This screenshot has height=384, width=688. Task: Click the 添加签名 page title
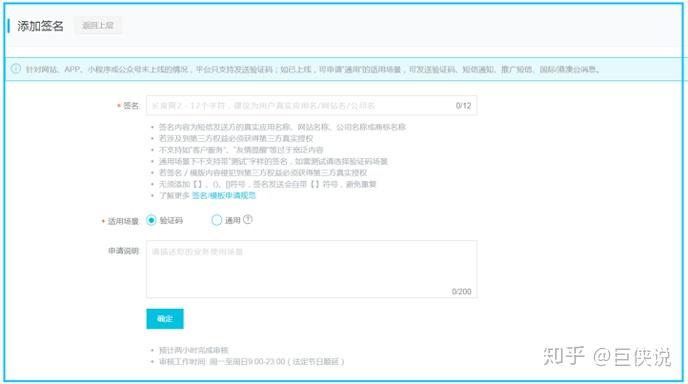click(40, 26)
